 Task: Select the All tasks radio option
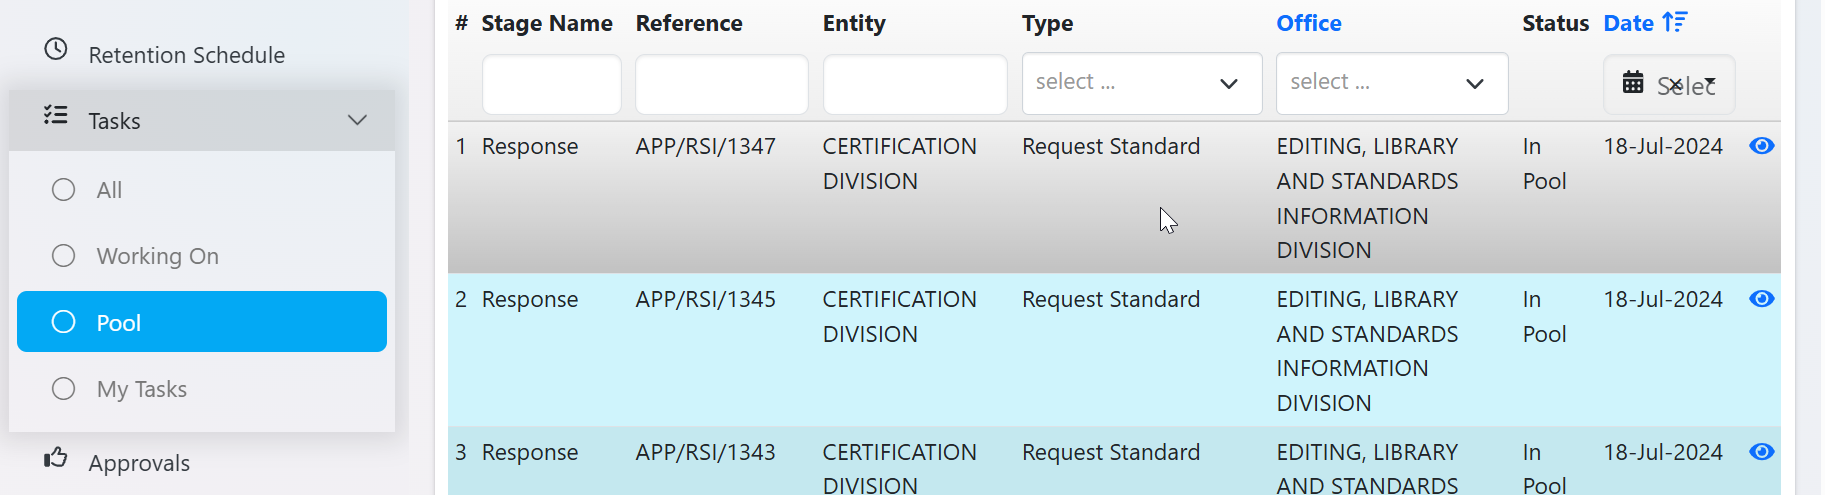click(x=64, y=190)
